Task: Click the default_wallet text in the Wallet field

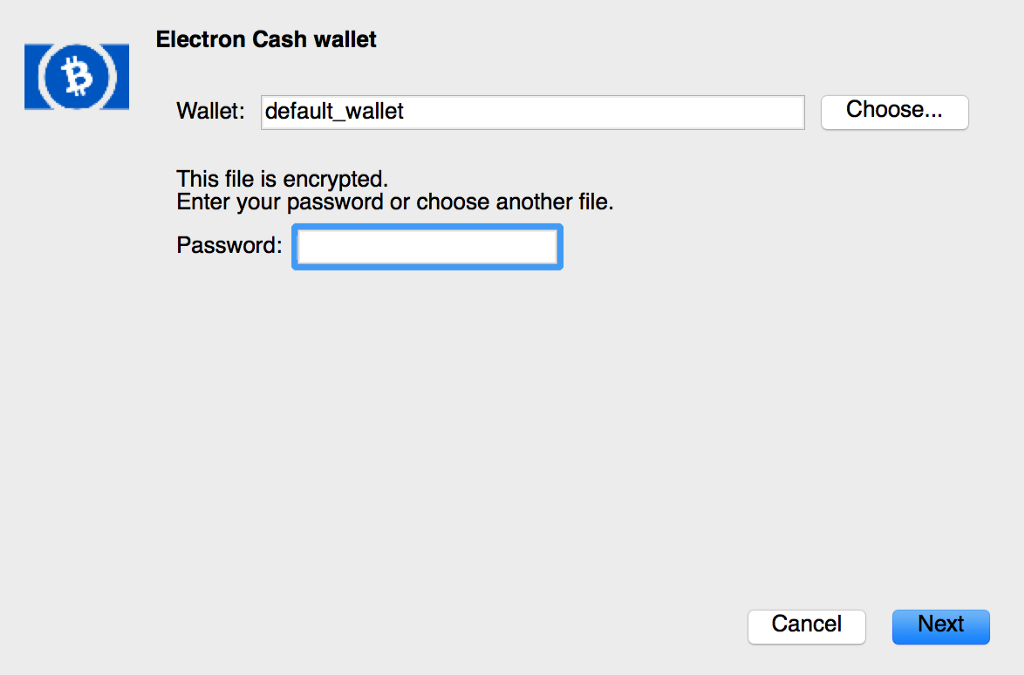Action: tap(334, 112)
